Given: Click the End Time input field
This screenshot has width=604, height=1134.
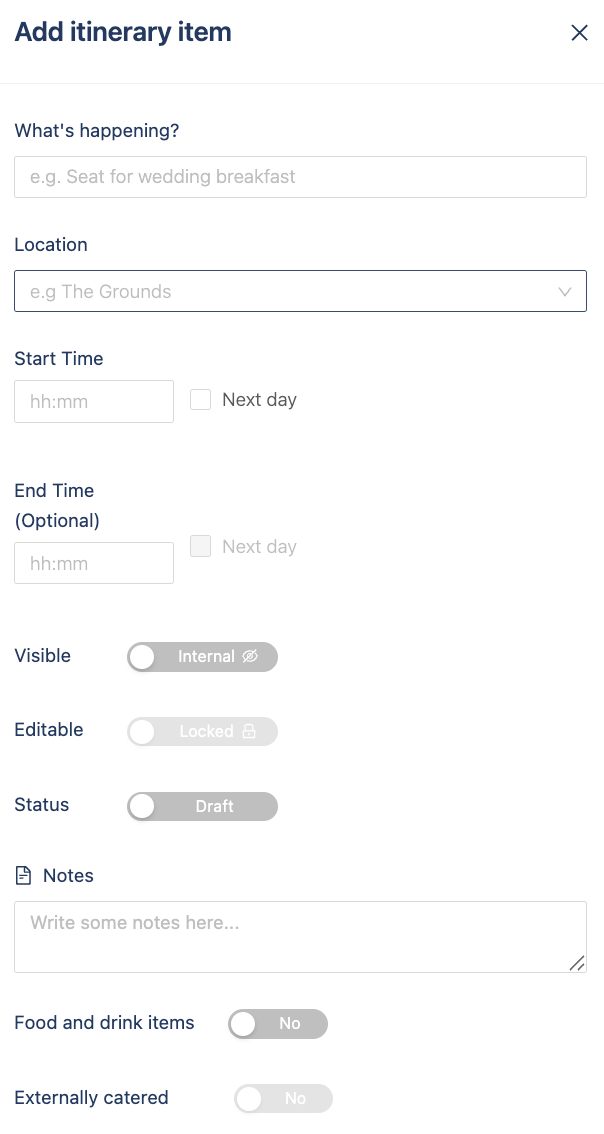Looking at the screenshot, I should [x=94, y=563].
